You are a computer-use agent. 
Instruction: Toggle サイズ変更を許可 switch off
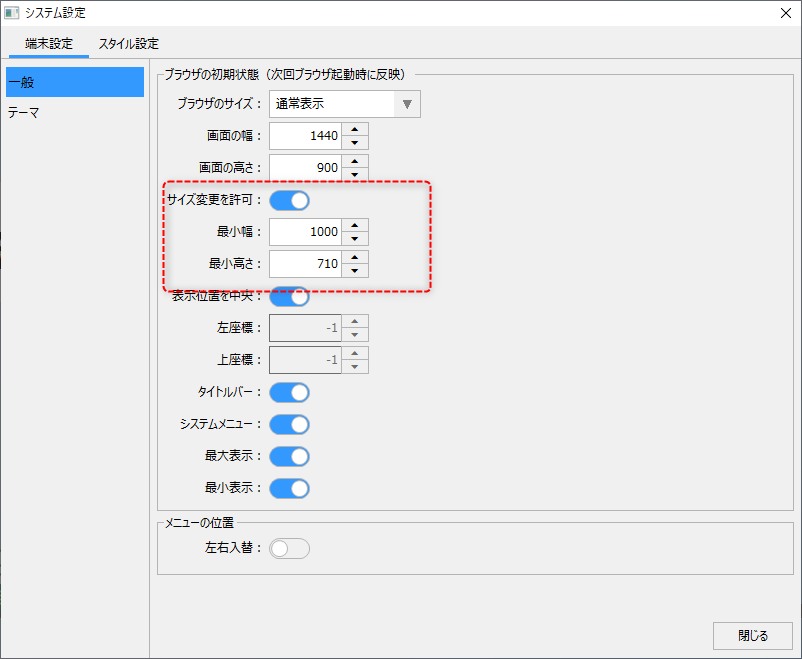pyautogui.click(x=289, y=200)
